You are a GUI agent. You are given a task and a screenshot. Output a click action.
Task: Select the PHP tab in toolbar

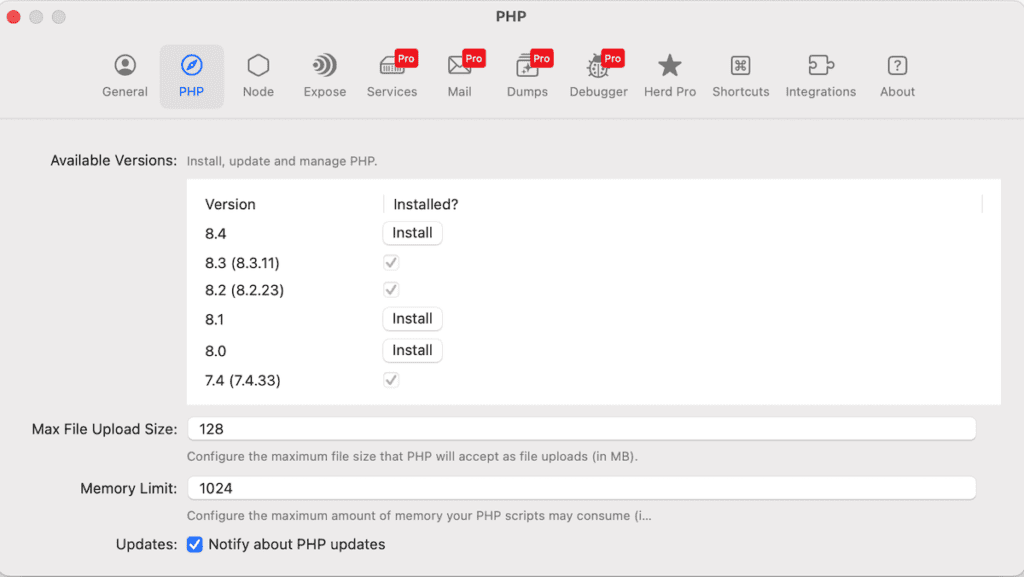tap(191, 76)
